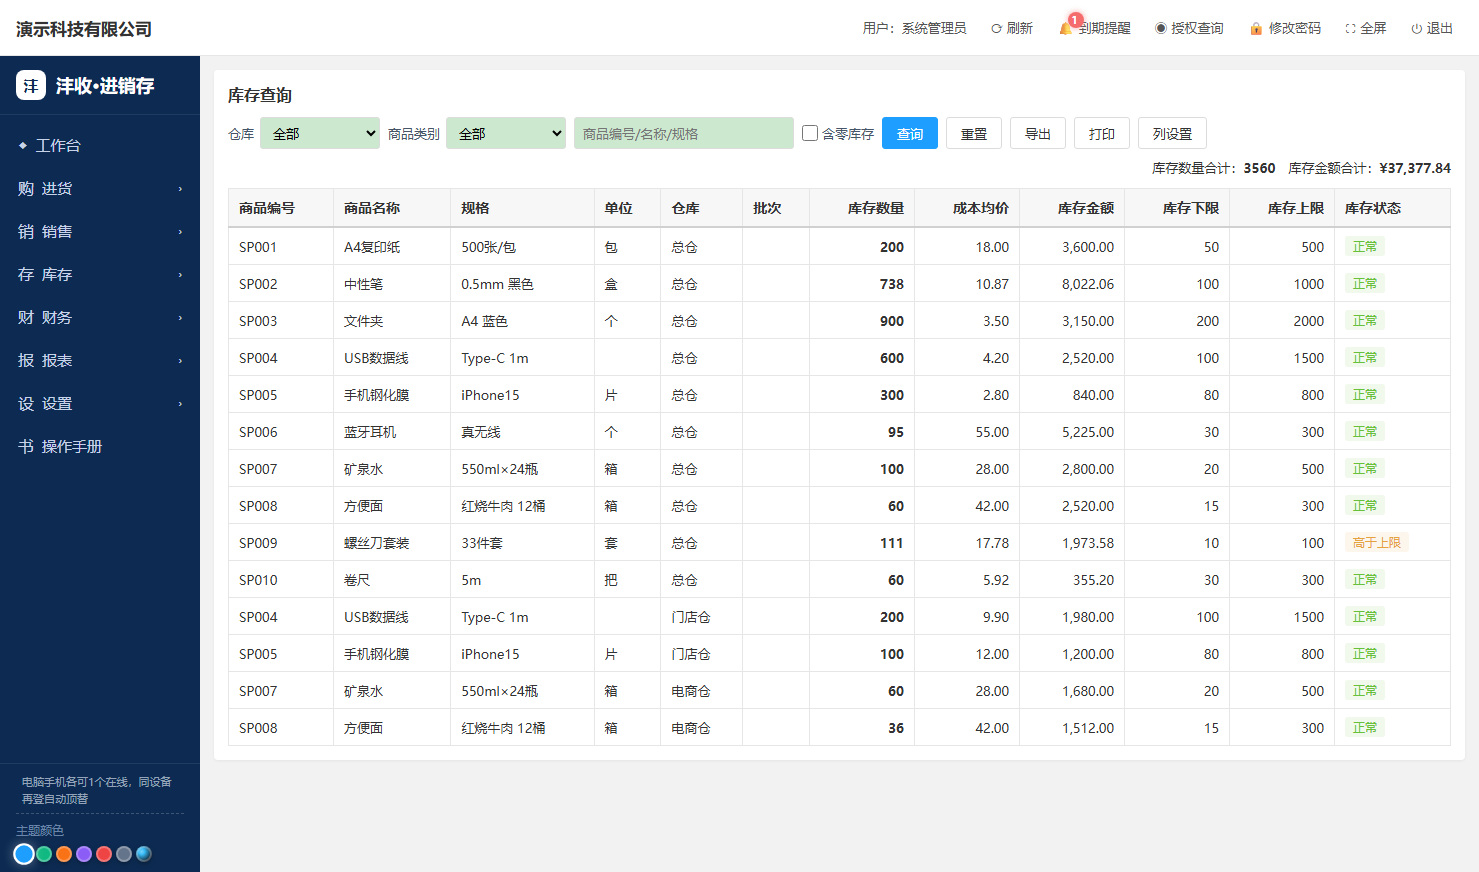This screenshot has height=872, width=1479.
Task: Open the 操作手册 sidebar item
Action: click(100, 446)
